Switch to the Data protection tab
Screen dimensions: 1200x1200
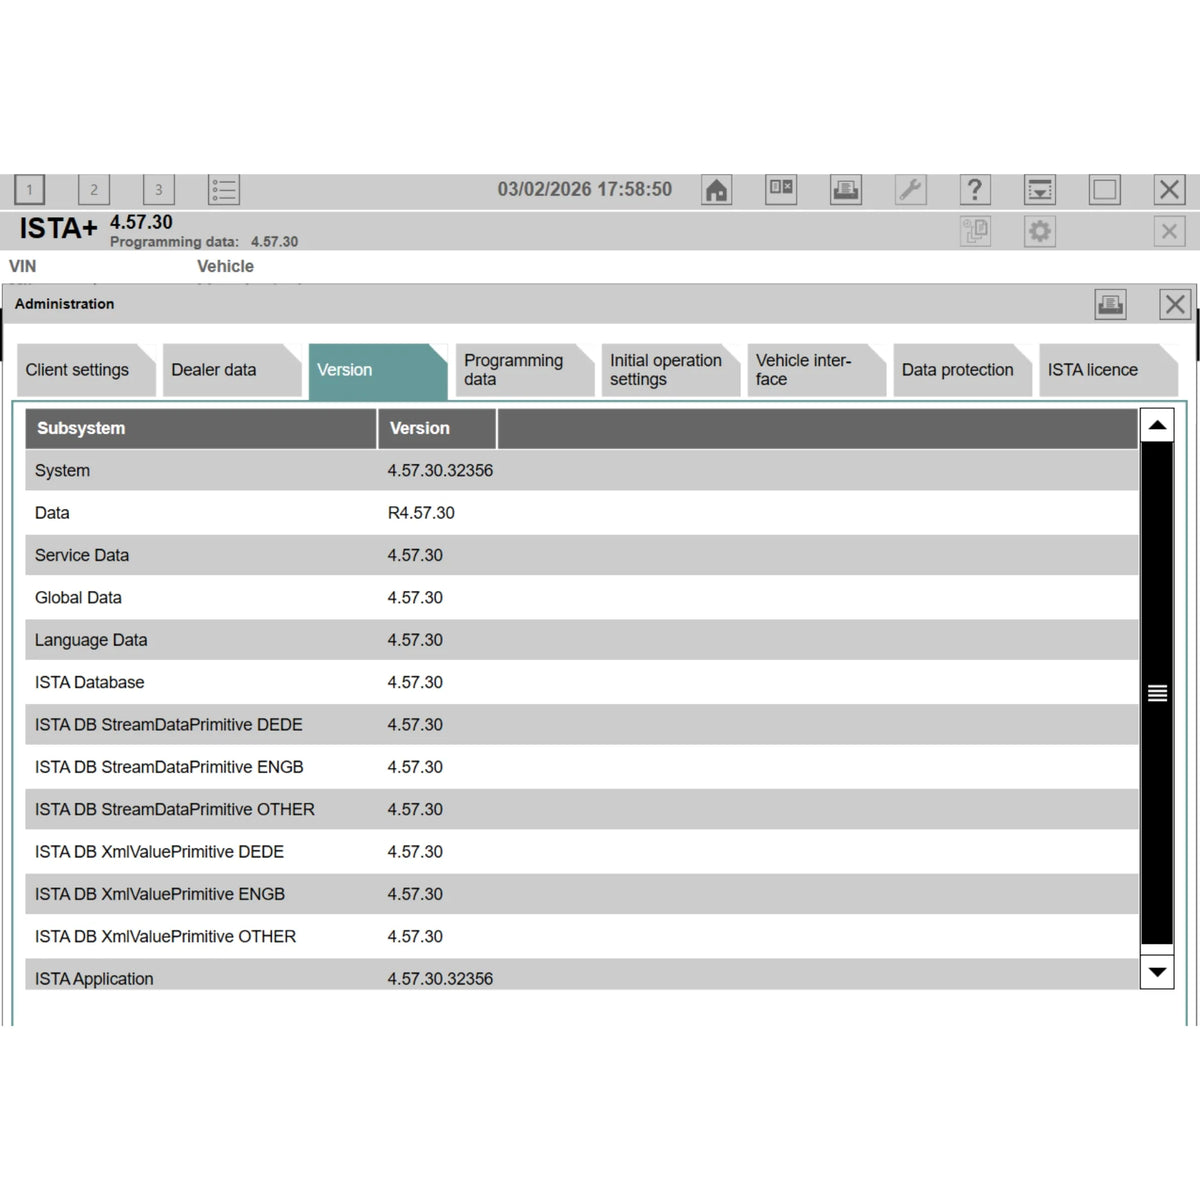point(962,370)
